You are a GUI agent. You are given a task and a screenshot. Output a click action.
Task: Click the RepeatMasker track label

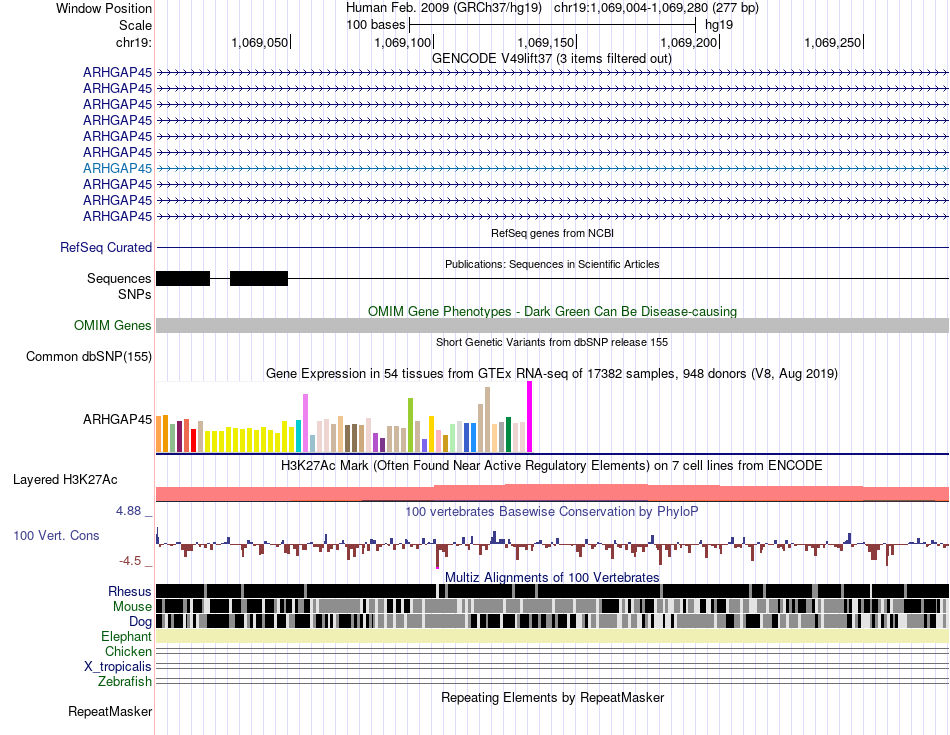(110, 712)
